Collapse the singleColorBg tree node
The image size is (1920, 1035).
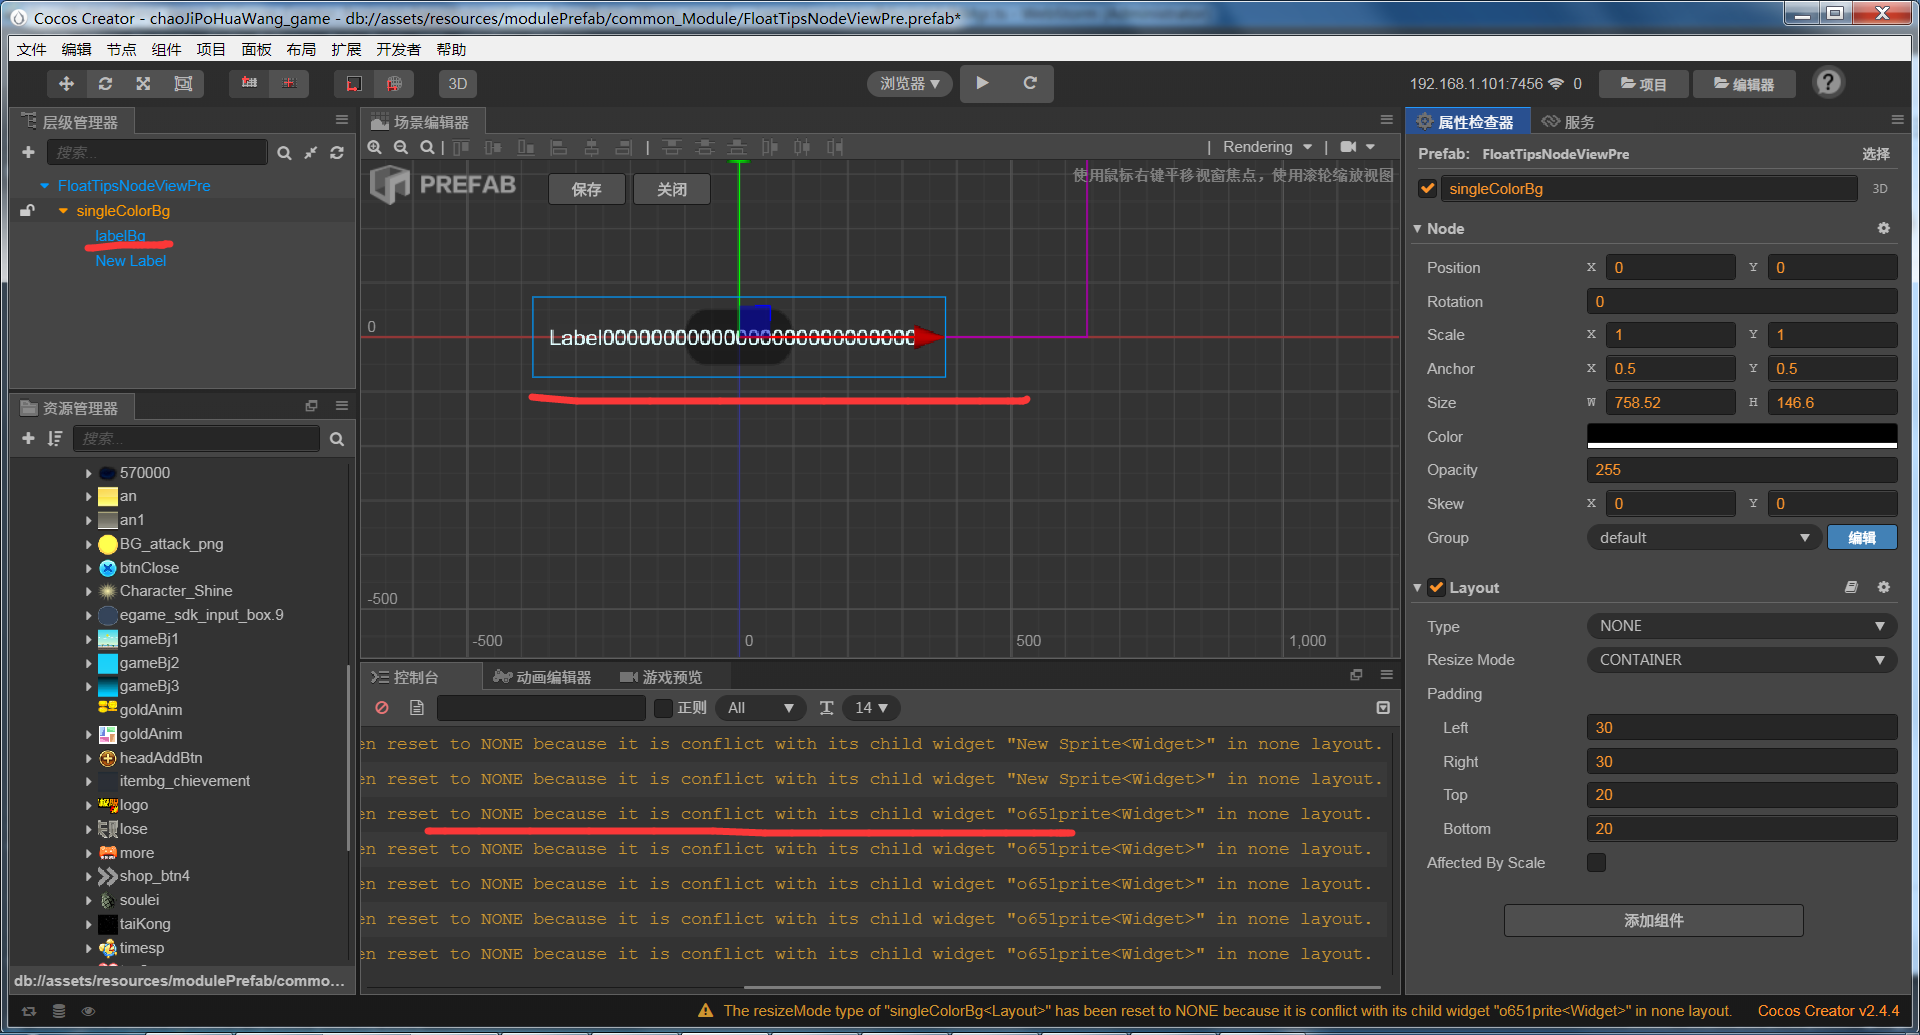[x=64, y=211]
